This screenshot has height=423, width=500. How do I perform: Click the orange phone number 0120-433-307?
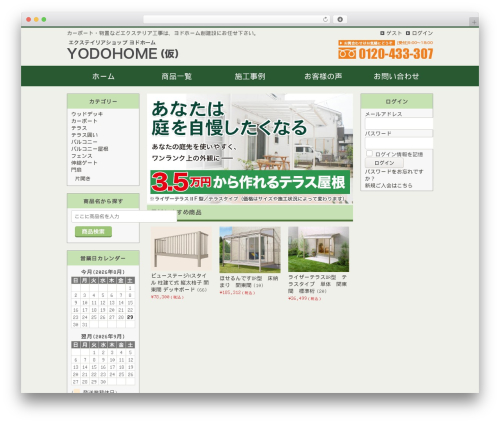(x=396, y=54)
